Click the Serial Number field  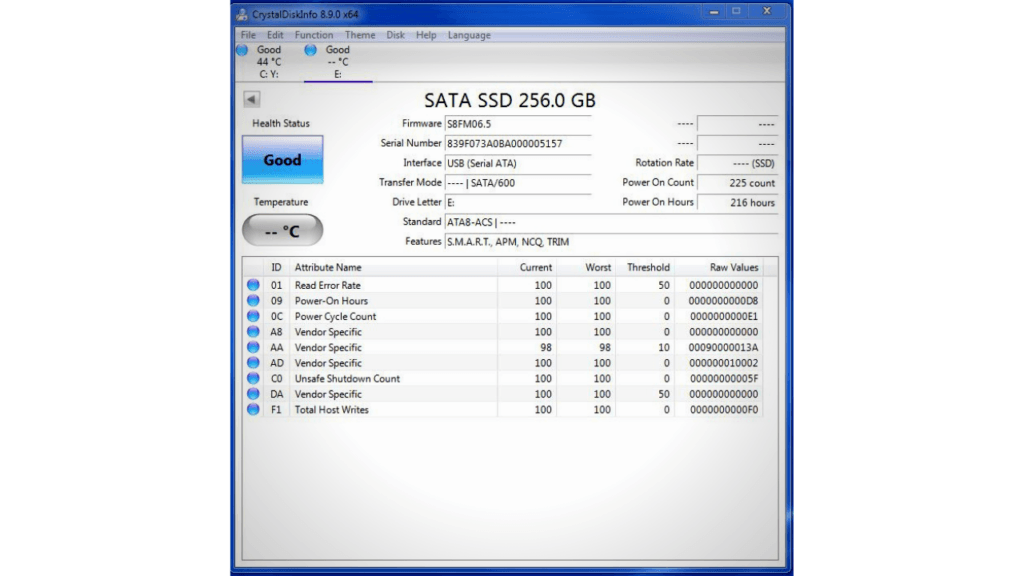[x=518, y=144]
